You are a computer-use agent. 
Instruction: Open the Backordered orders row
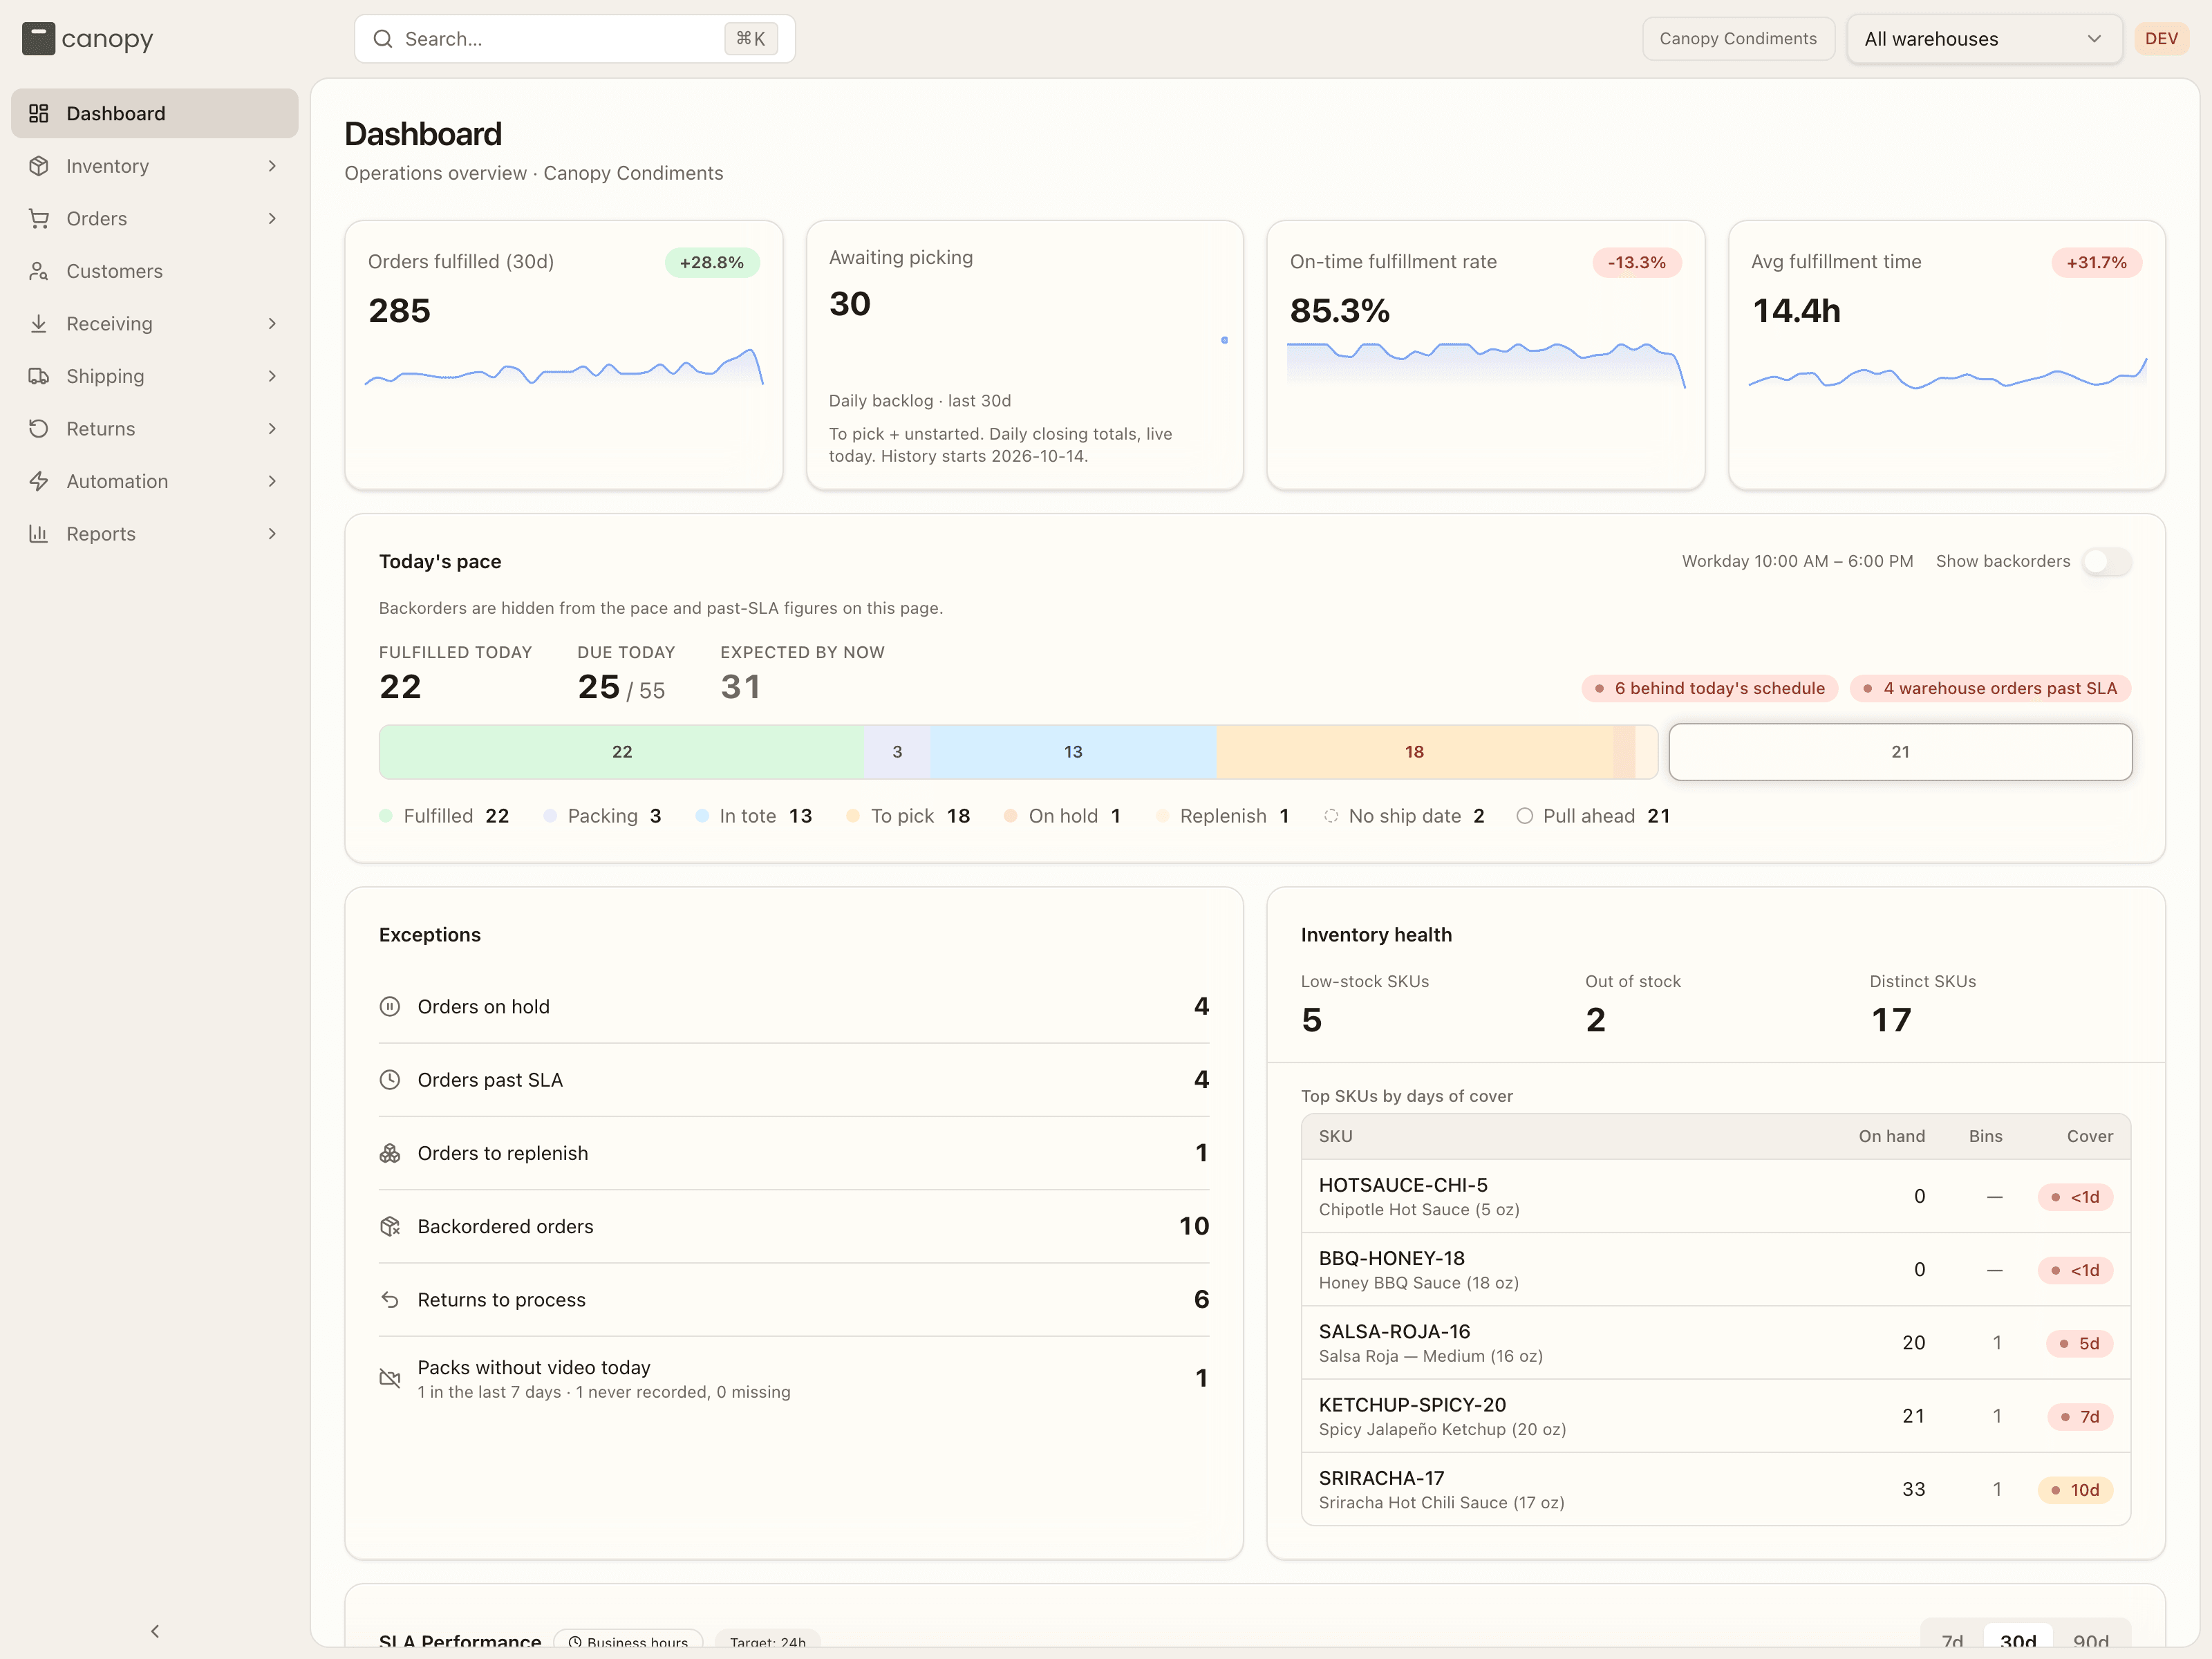794,1226
